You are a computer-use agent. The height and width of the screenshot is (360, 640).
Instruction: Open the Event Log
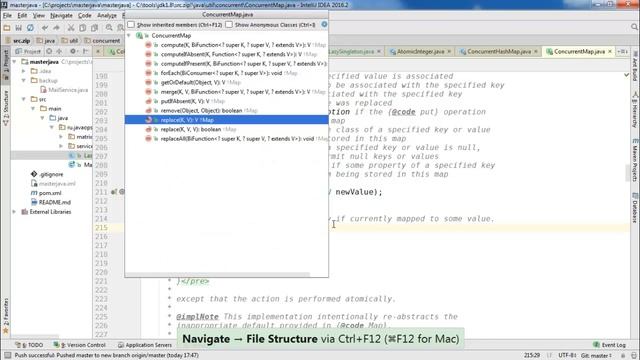click(x=609, y=345)
